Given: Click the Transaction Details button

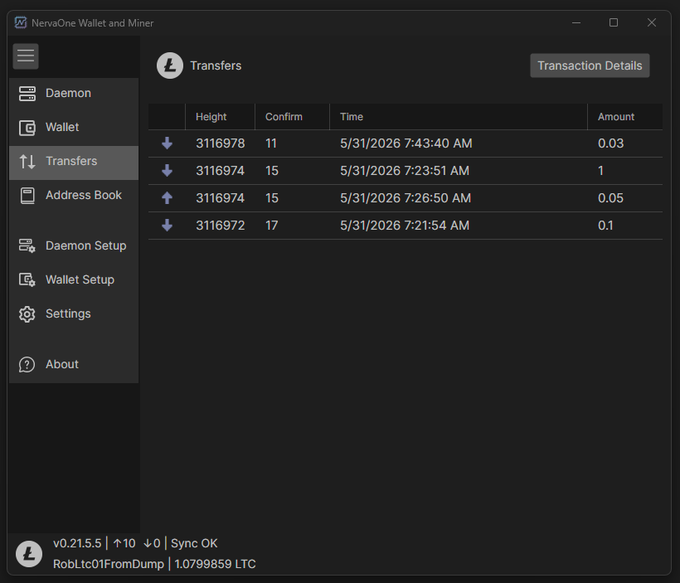Looking at the screenshot, I should (590, 66).
